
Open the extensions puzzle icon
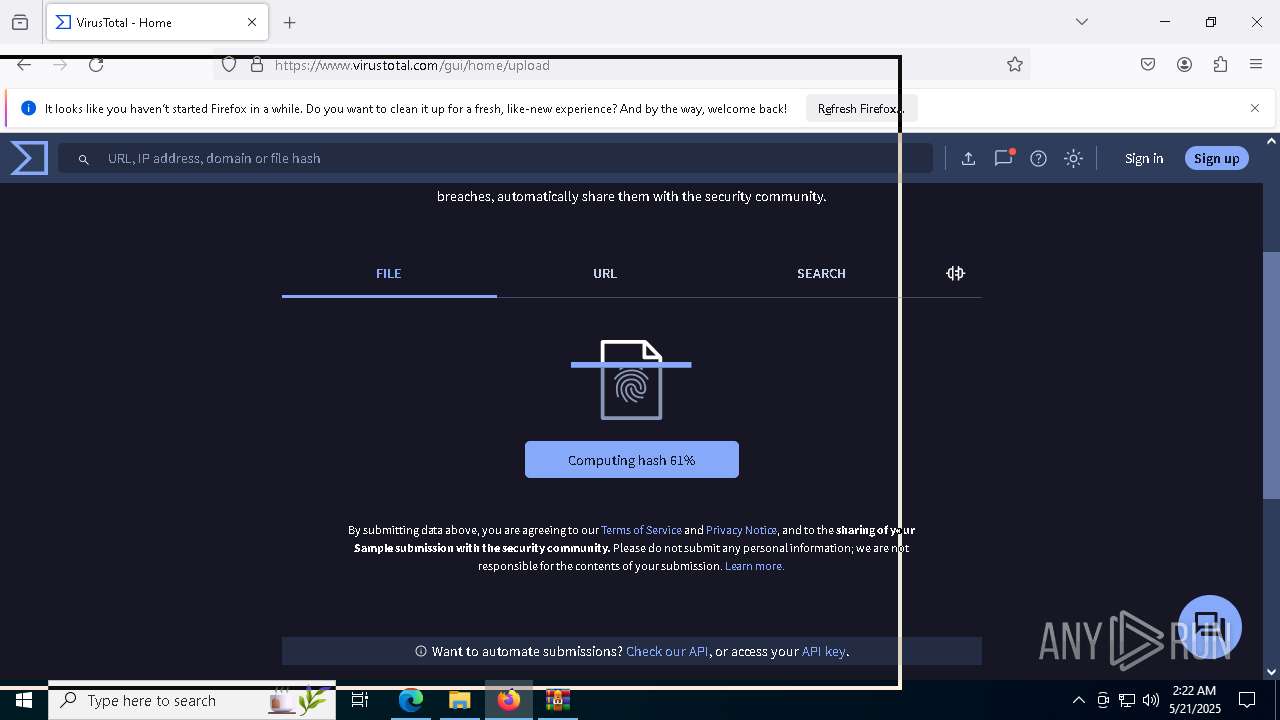coord(1220,65)
